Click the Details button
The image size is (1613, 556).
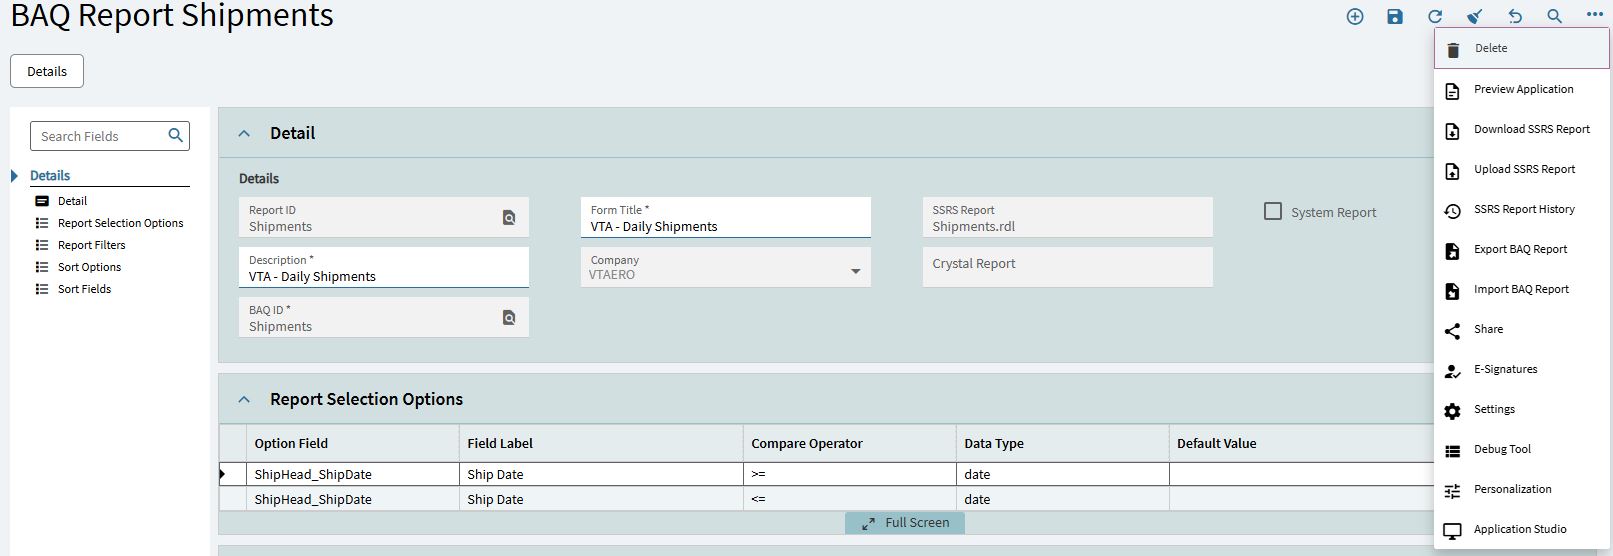point(47,71)
